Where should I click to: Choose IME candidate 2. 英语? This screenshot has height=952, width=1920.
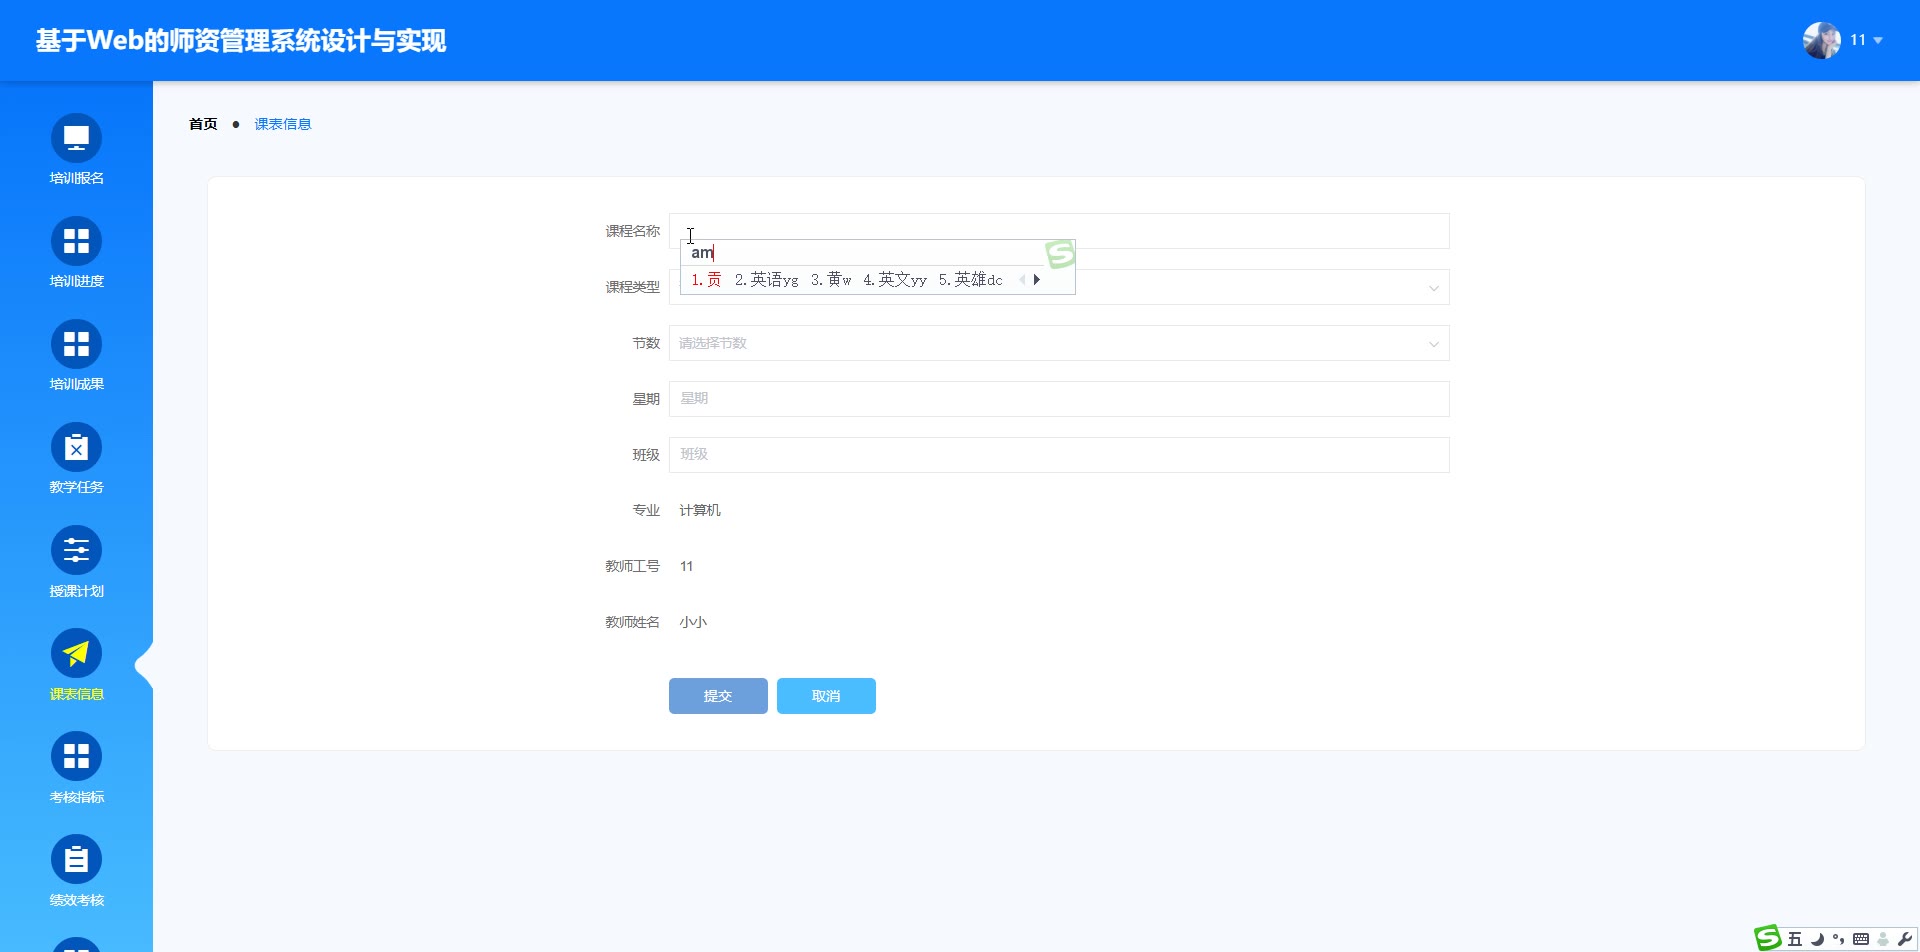coord(767,280)
